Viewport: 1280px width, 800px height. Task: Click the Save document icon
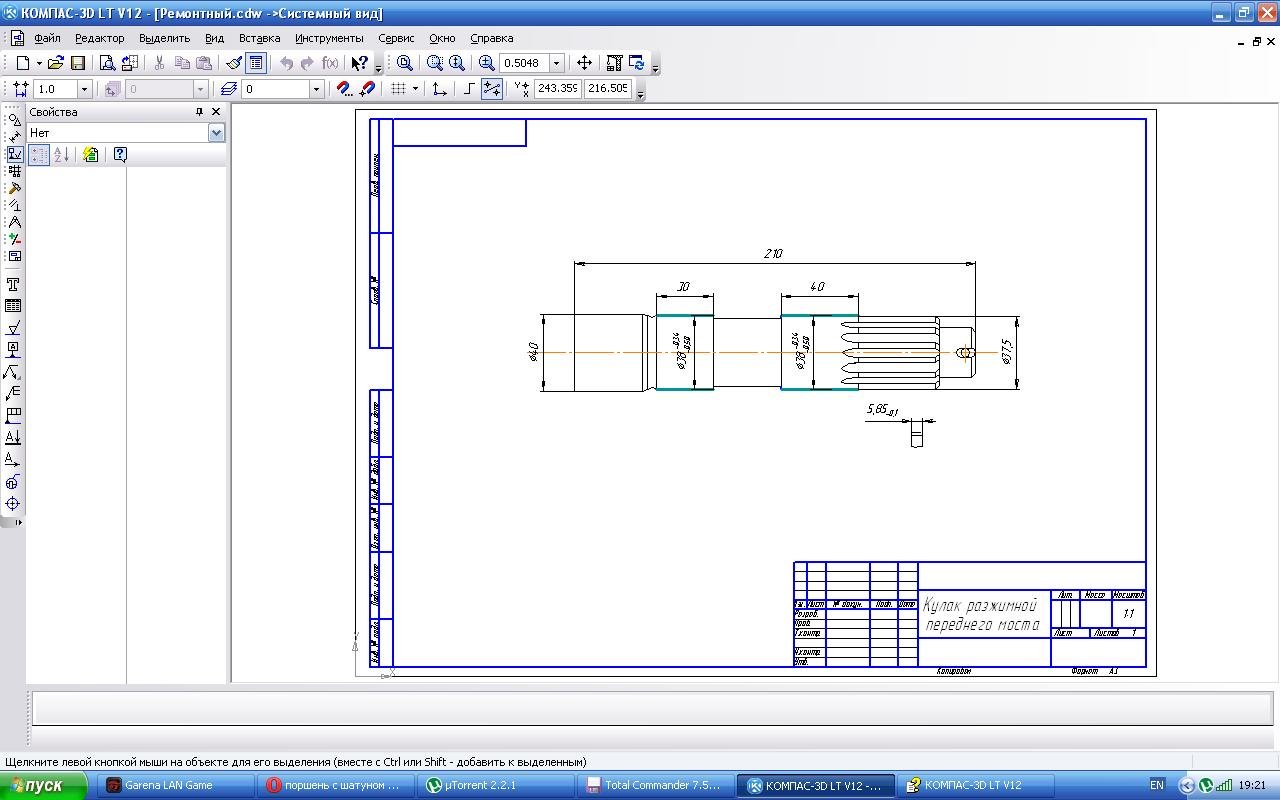tap(78, 63)
